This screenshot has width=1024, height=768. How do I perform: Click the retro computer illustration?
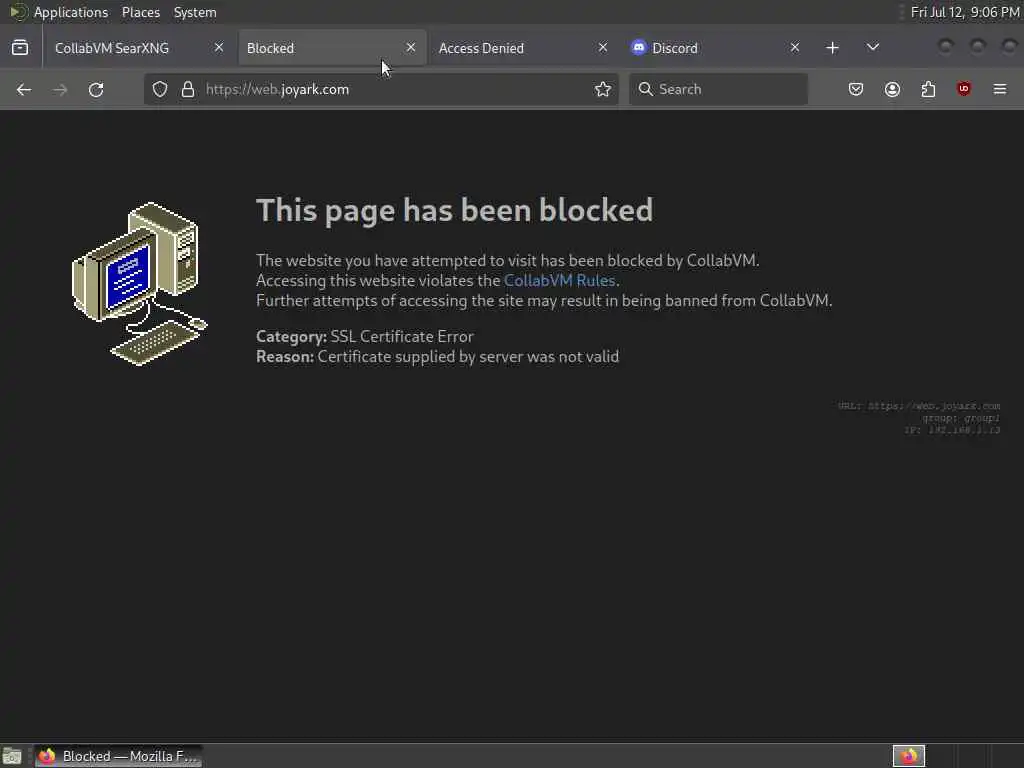140,284
